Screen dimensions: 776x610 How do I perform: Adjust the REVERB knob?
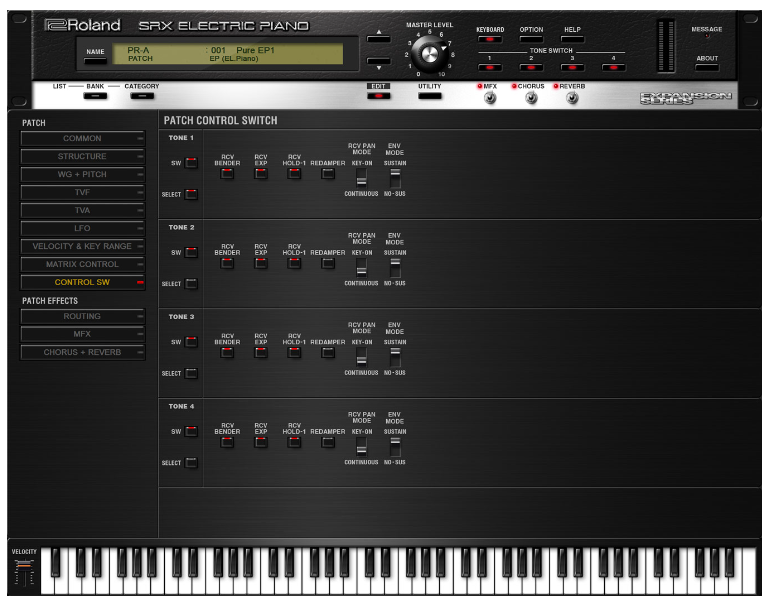tap(572, 98)
